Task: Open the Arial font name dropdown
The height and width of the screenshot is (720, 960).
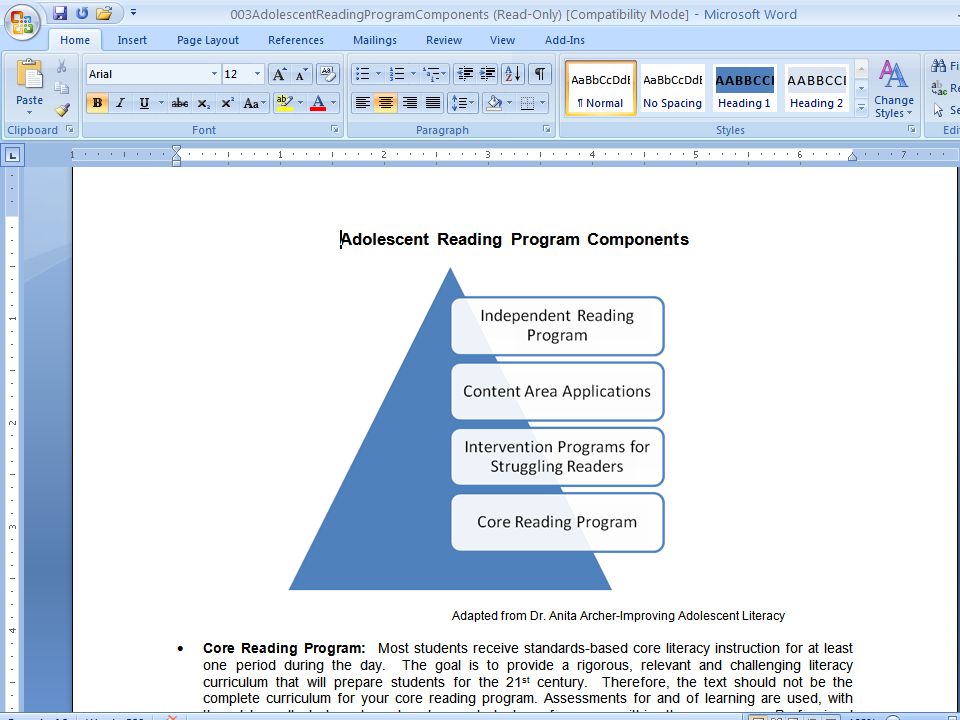Action: [x=214, y=74]
